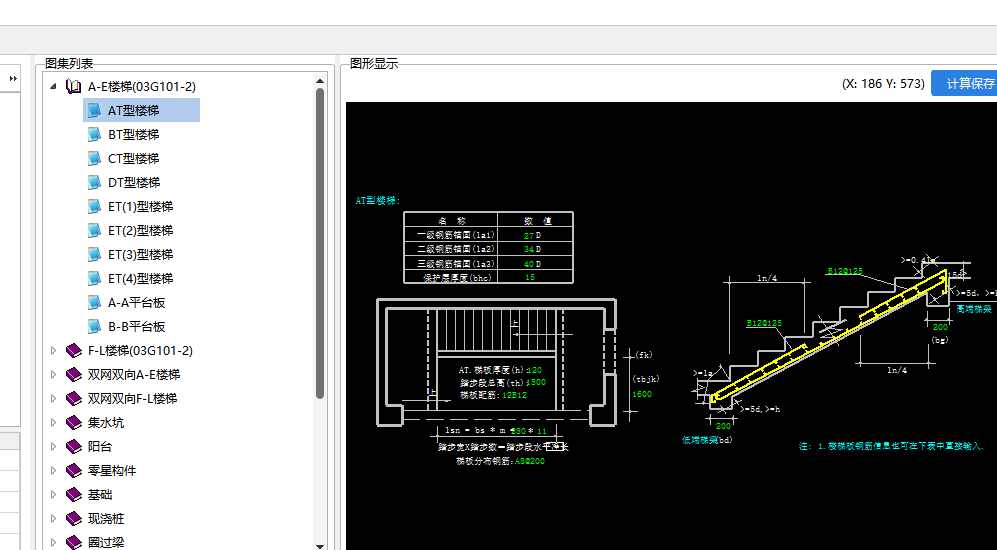
Task: Click the 高端梯梁 bg width value 200
Action: coord(940,327)
